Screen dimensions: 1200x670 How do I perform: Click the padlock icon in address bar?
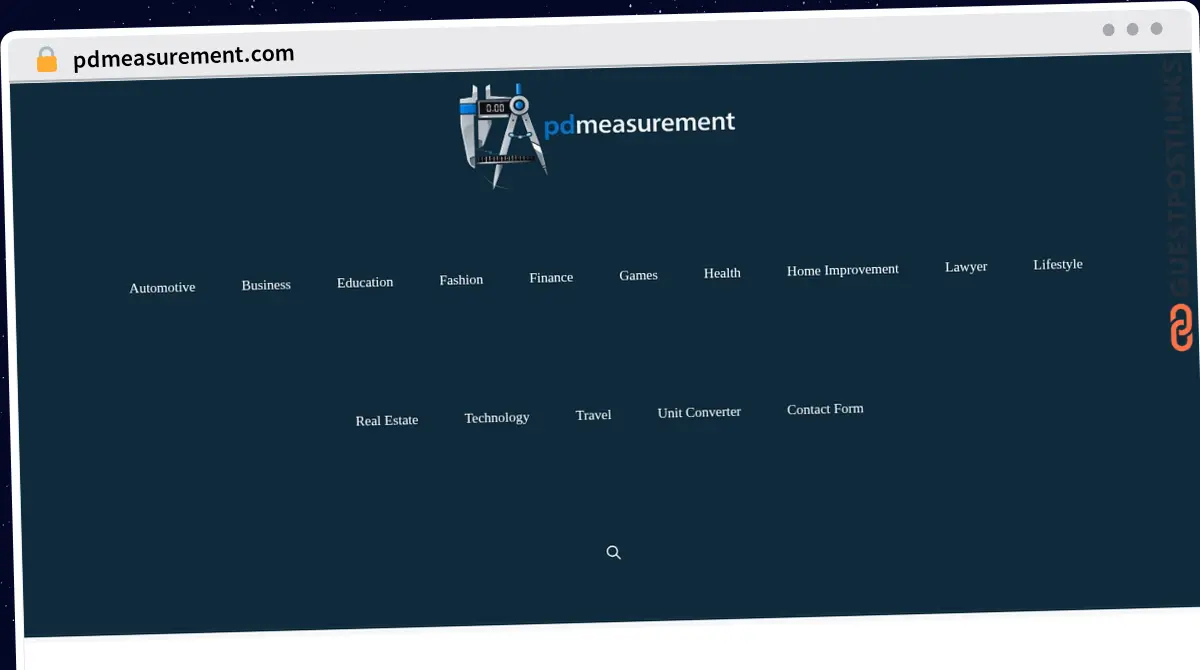pos(47,60)
